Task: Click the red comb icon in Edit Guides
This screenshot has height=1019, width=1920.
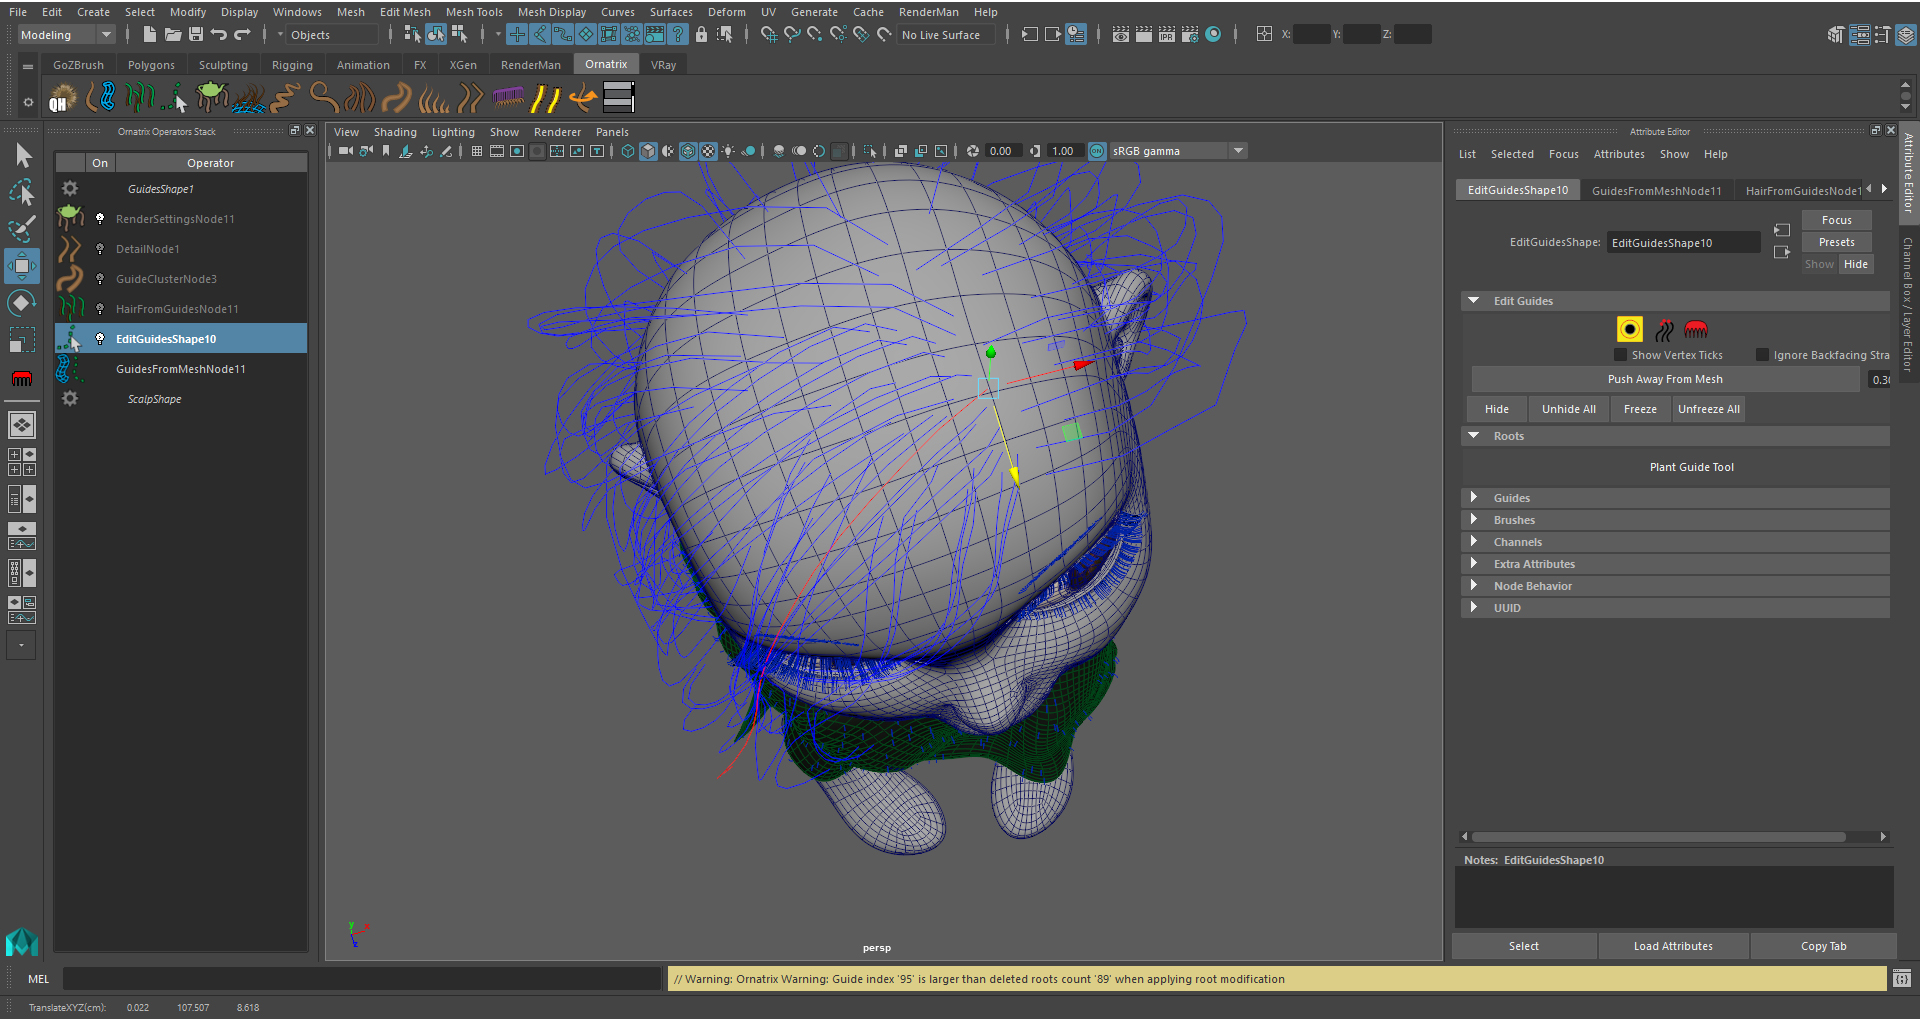Action: pos(1695,330)
